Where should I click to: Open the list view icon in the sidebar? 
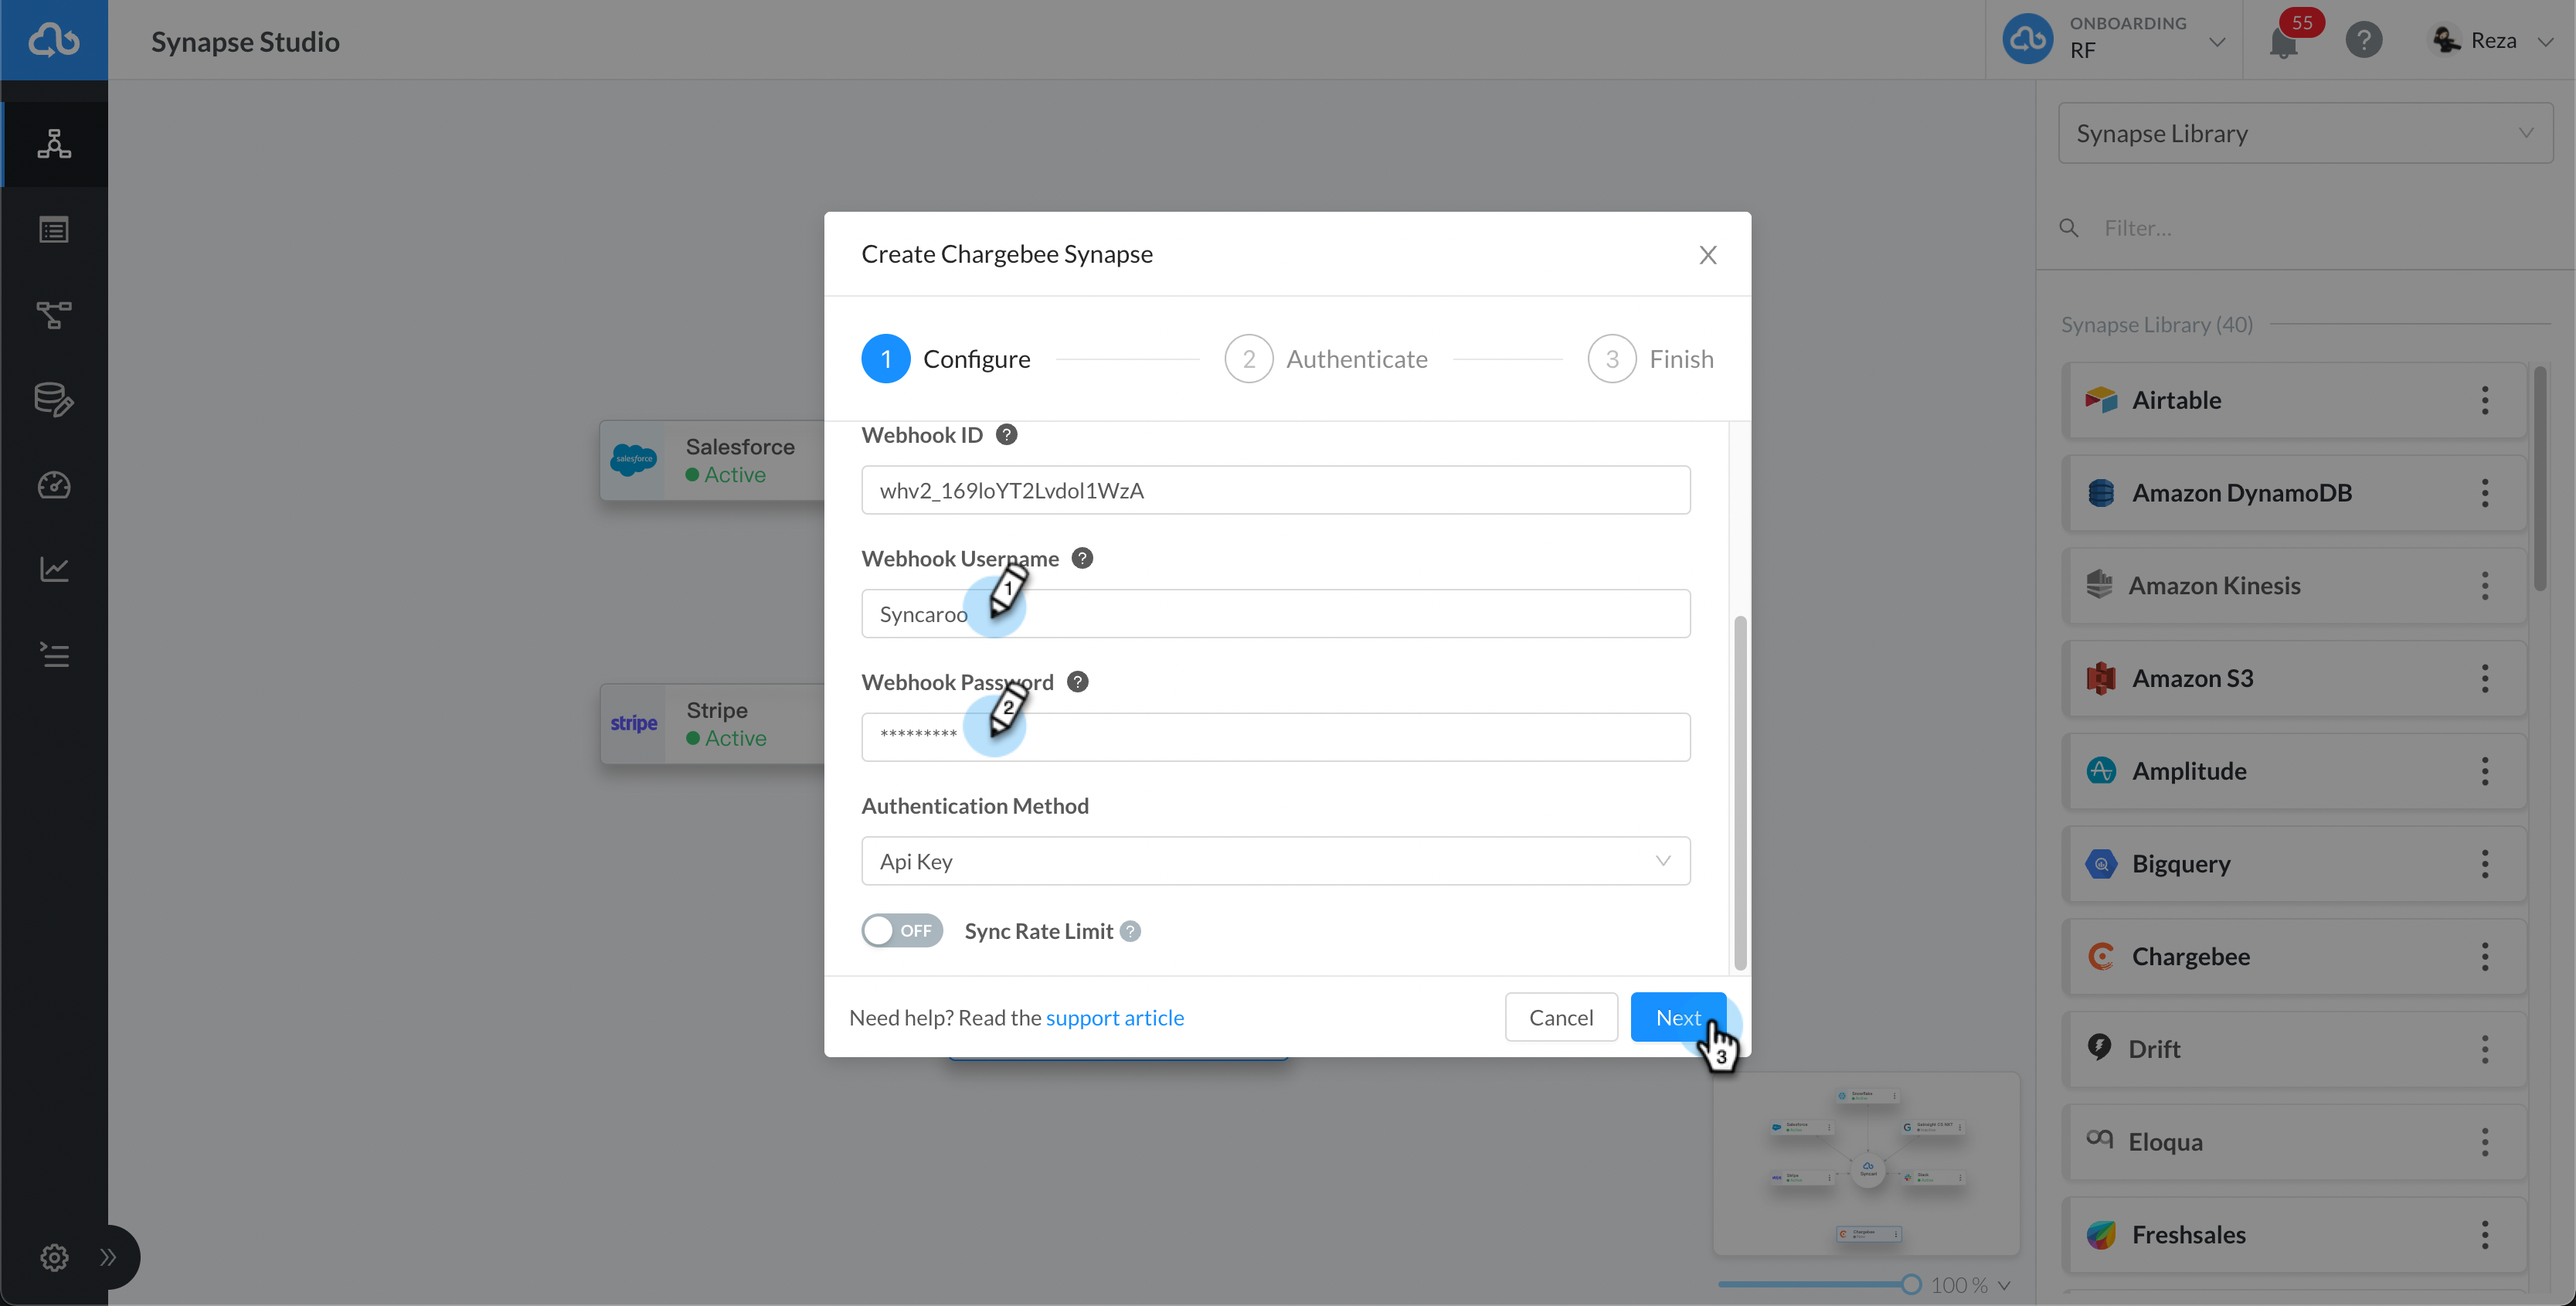(x=54, y=230)
